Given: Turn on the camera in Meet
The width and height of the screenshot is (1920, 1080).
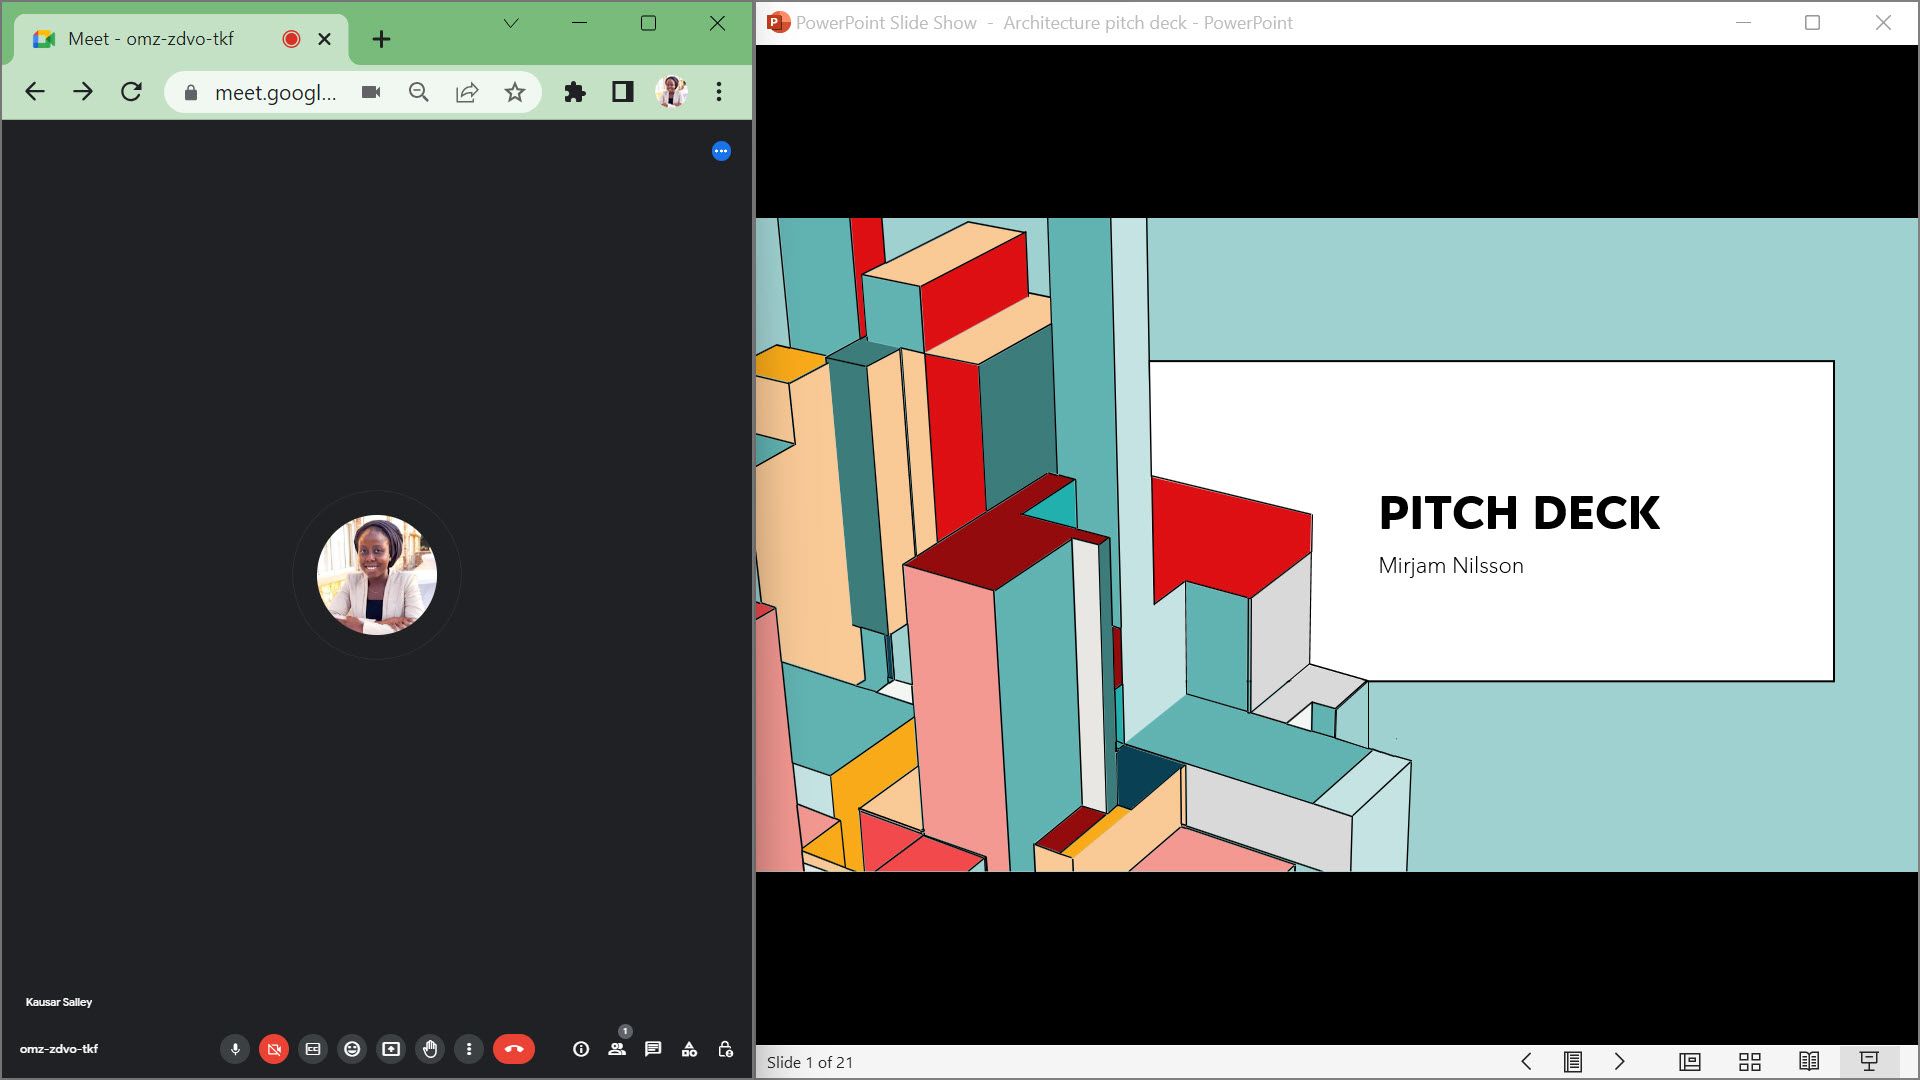Looking at the screenshot, I should click(x=274, y=1049).
